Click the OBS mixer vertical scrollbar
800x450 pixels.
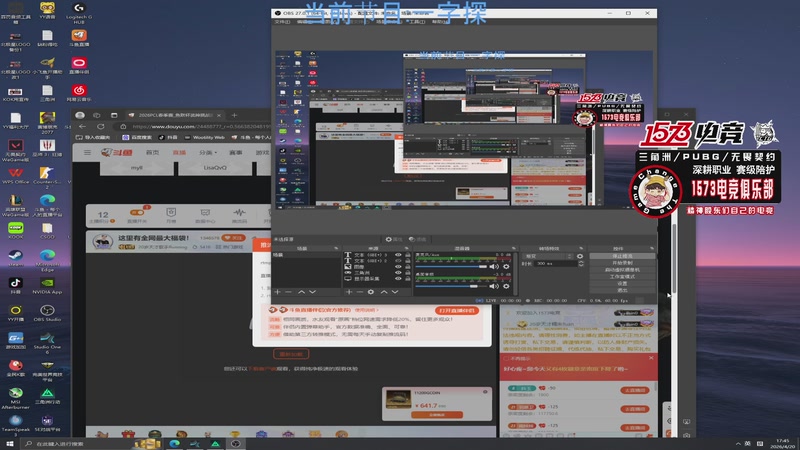click(x=516, y=273)
